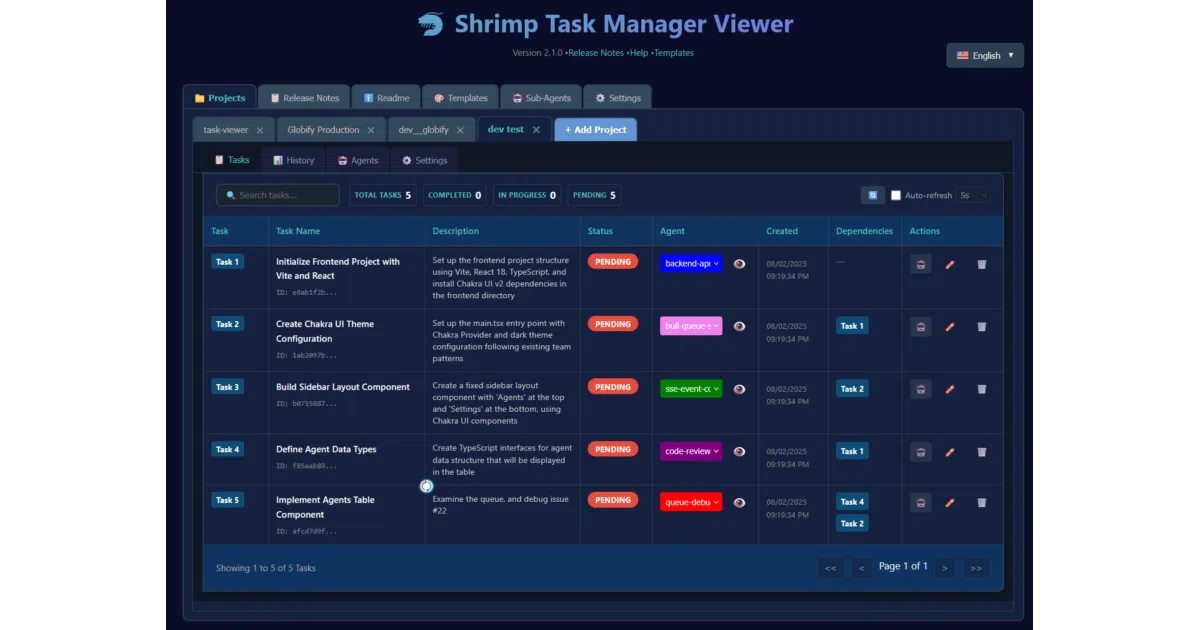Sort by the Status column header
1200x630 pixels.
[600, 231]
